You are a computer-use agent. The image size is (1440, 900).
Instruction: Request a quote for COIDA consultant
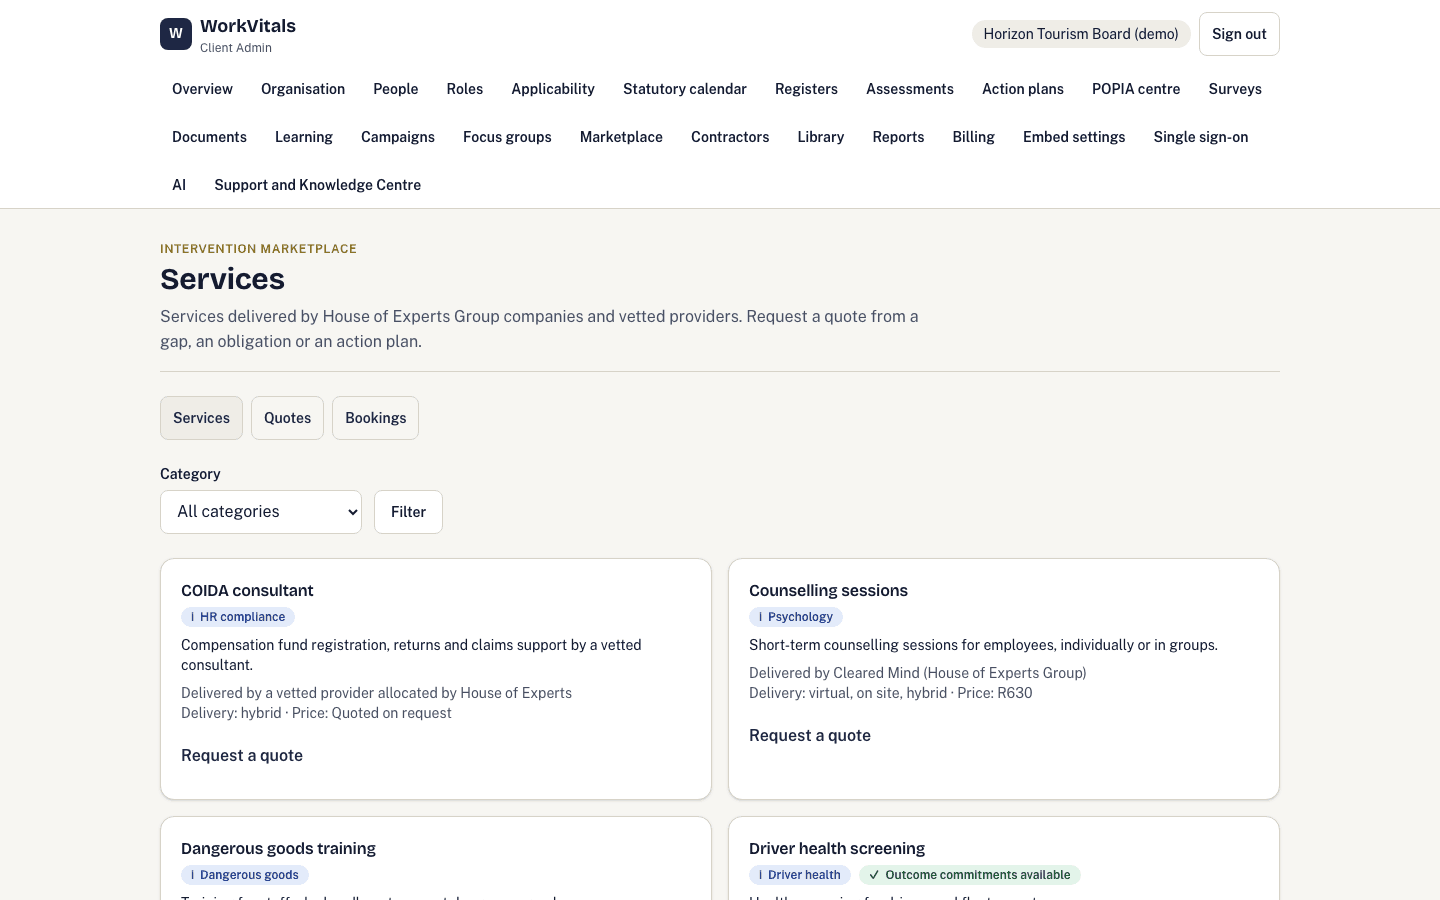point(242,756)
